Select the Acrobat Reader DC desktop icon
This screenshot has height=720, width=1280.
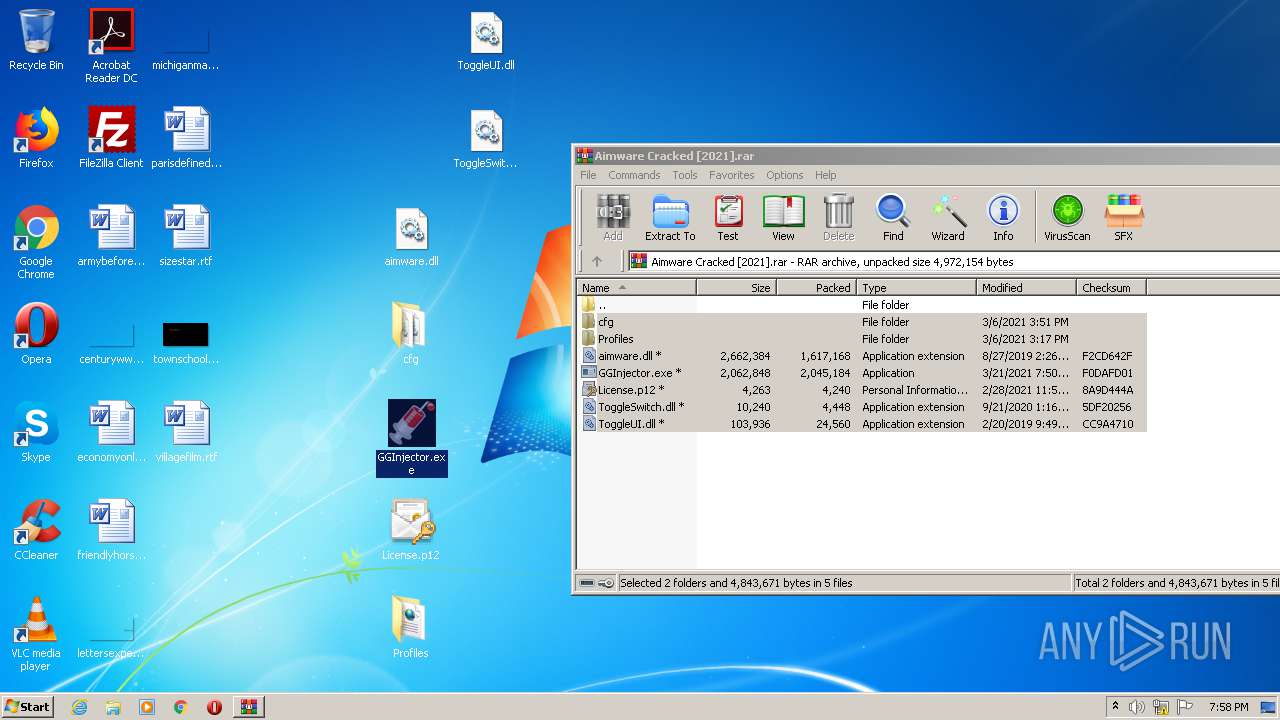111,46
